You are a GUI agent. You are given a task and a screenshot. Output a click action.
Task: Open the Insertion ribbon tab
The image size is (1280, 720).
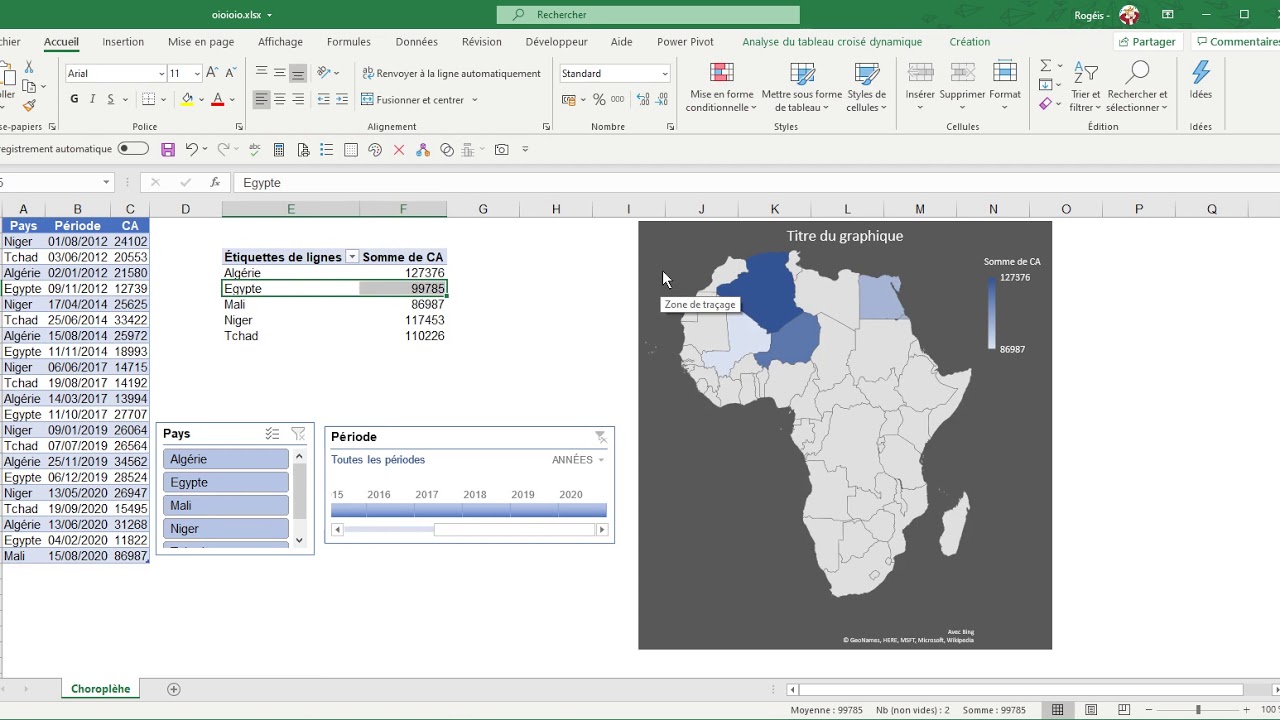(123, 42)
